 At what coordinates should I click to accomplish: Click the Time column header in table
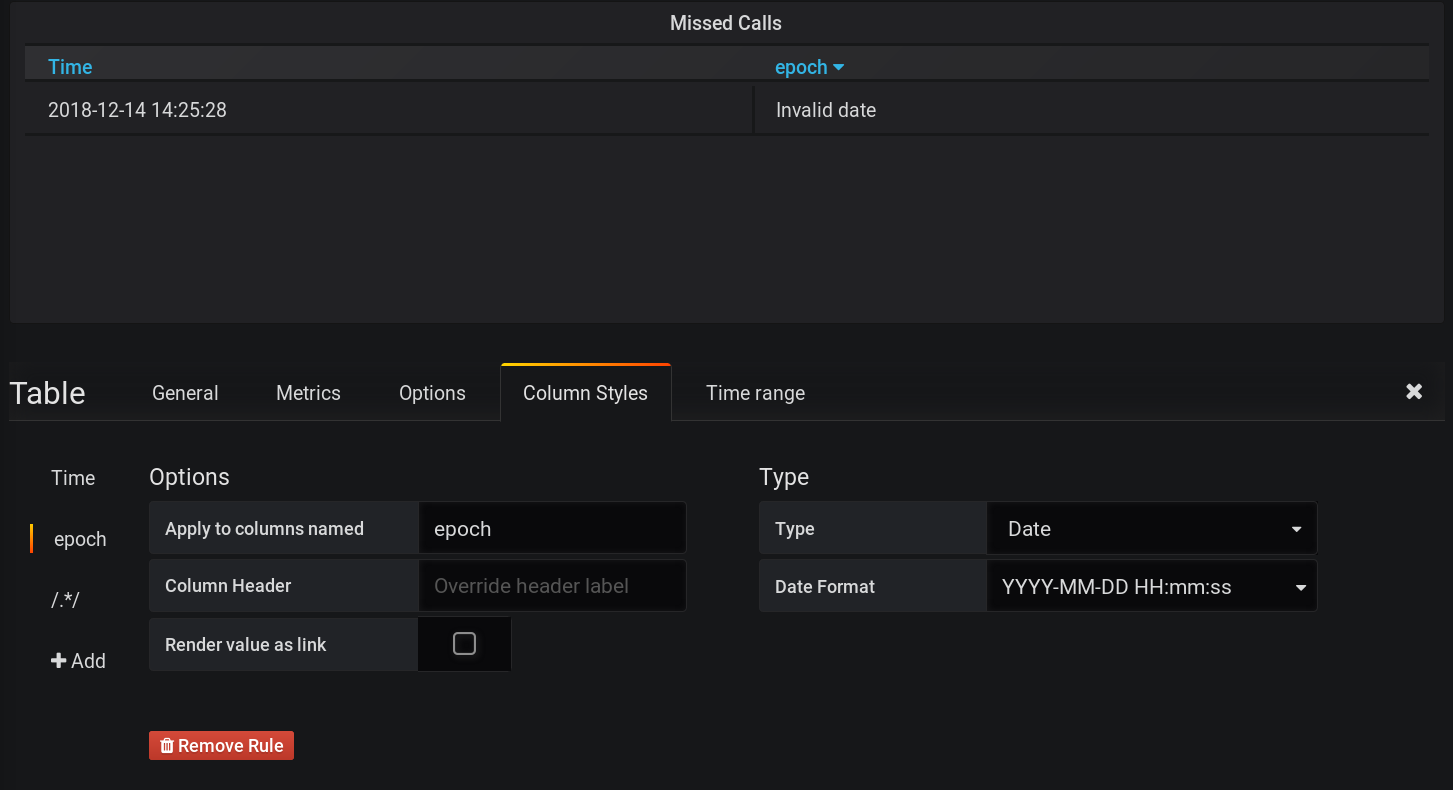[x=70, y=66]
